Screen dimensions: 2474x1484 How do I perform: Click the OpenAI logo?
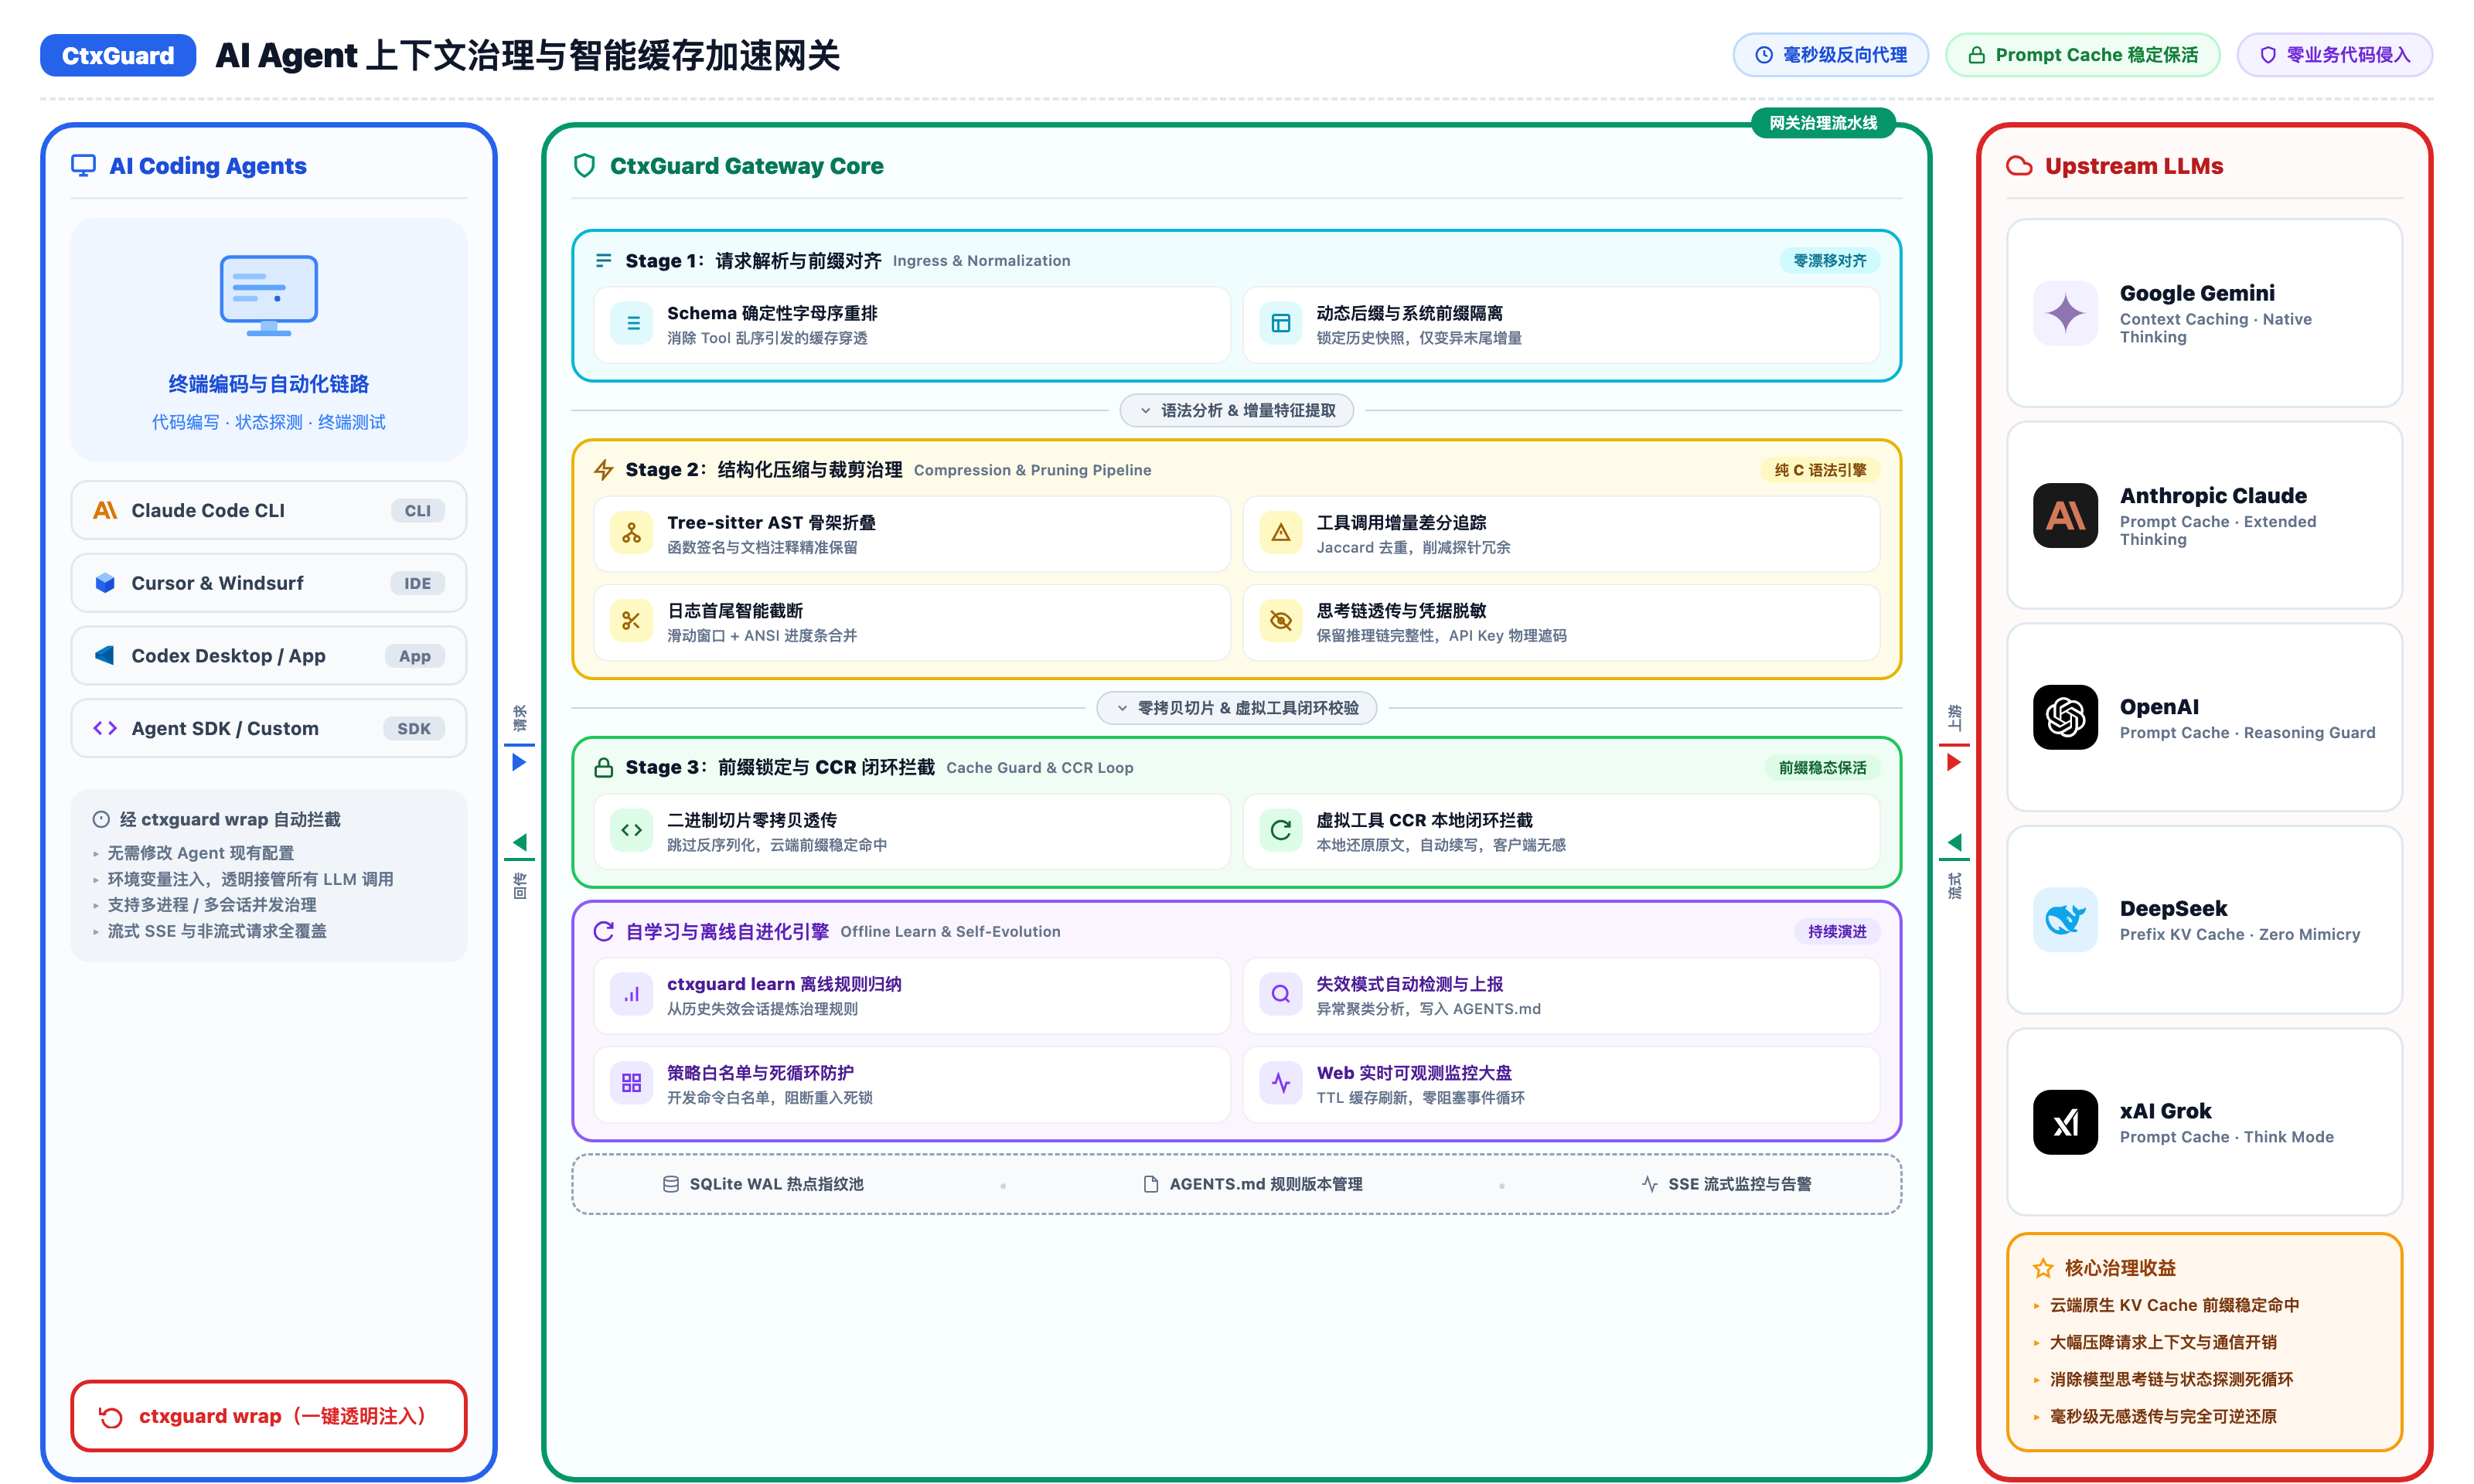2065,717
